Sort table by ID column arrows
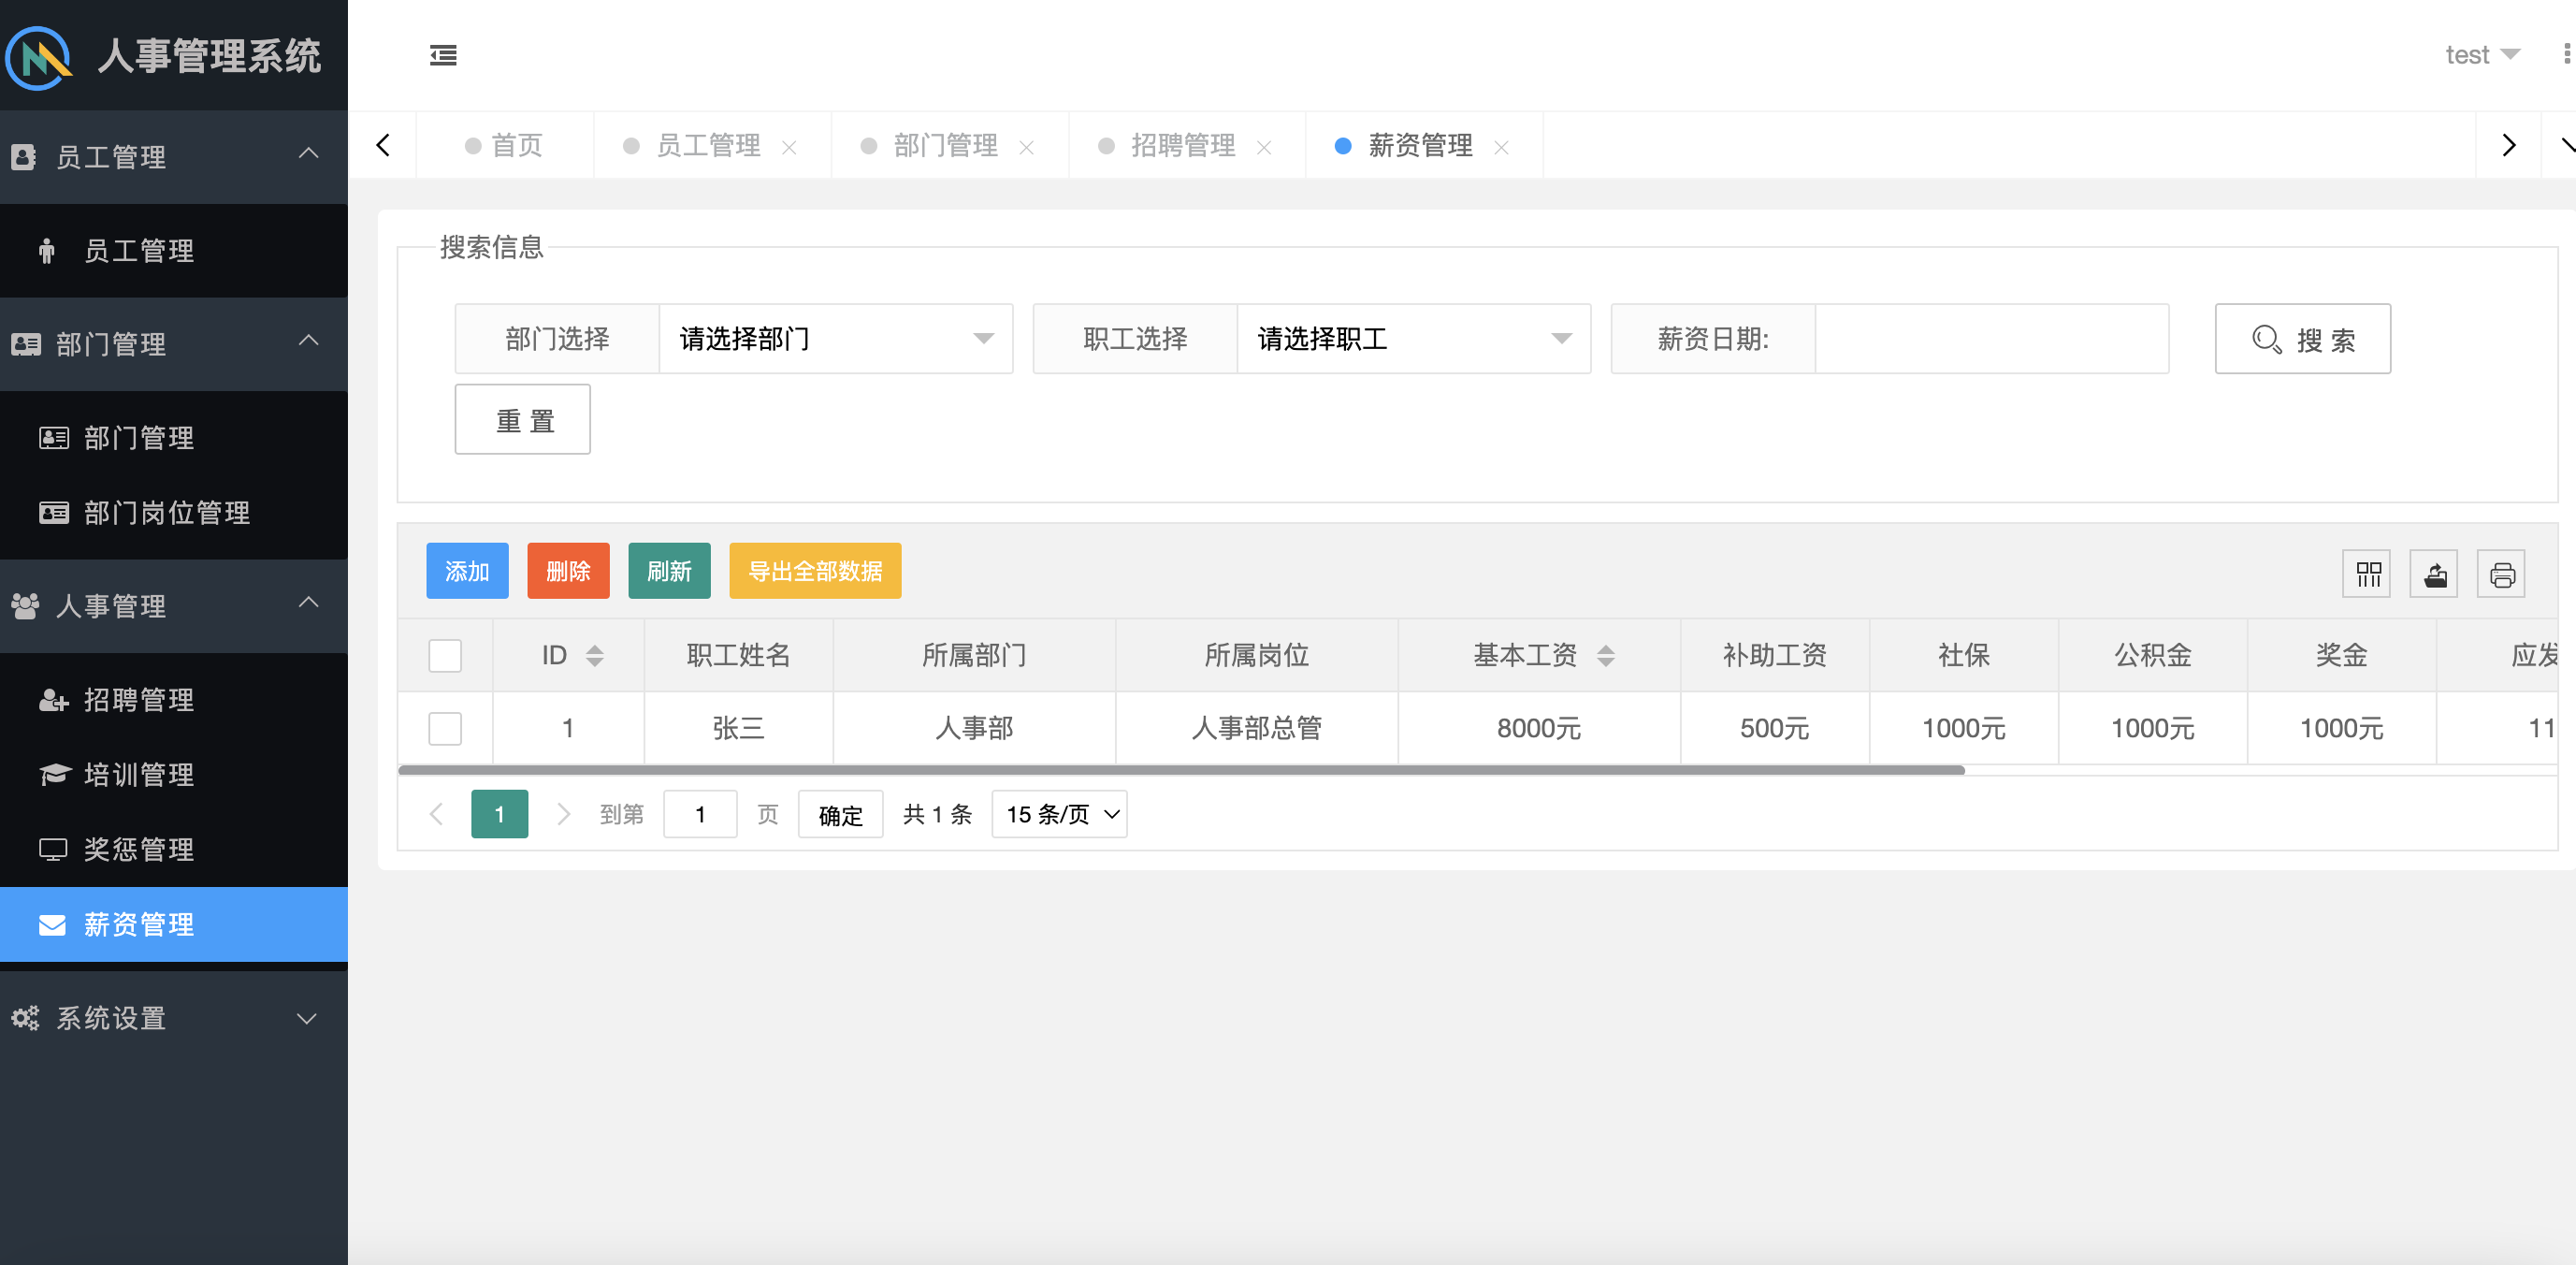This screenshot has width=2576, height=1265. point(595,656)
